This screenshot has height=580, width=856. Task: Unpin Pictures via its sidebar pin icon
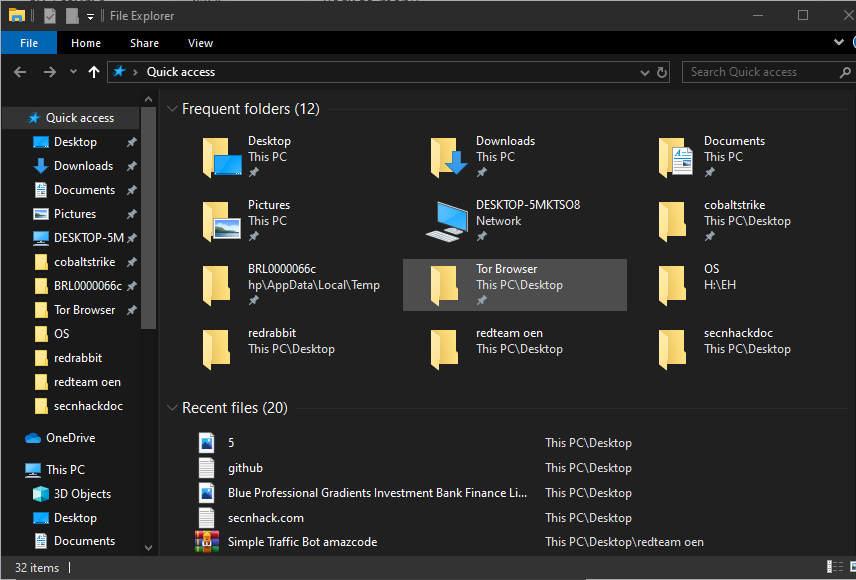point(132,214)
